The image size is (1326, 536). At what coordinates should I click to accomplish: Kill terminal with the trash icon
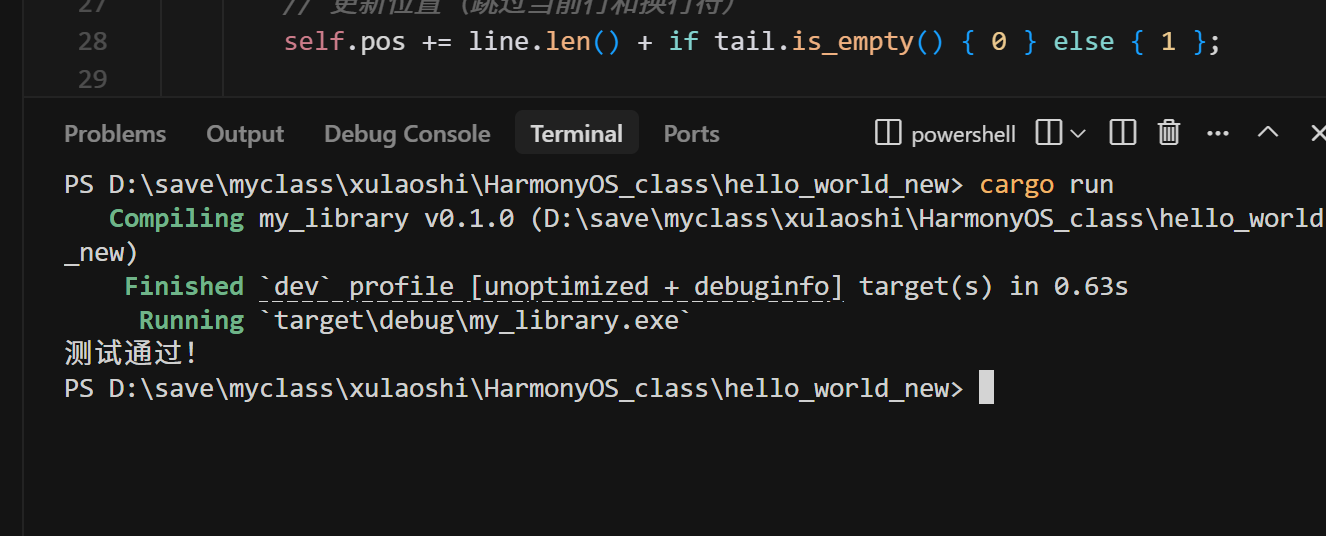click(1169, 132)
